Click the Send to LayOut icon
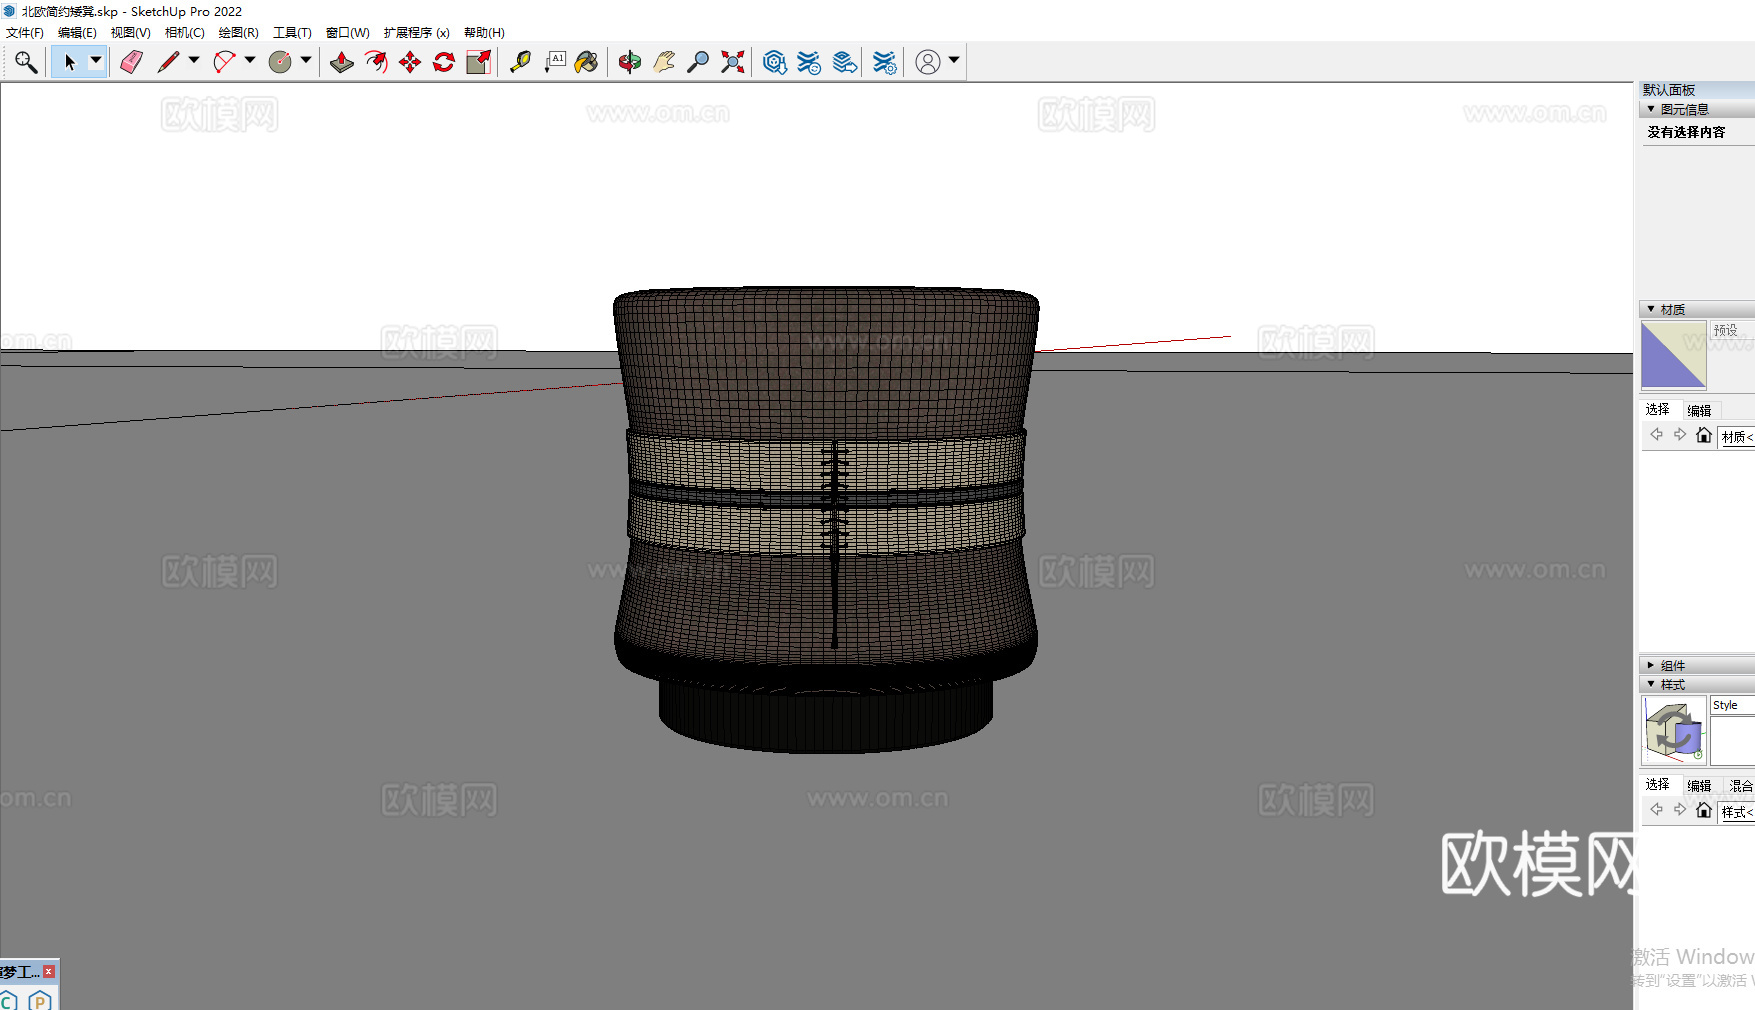1755x1010 pixels. click(845, 62)
